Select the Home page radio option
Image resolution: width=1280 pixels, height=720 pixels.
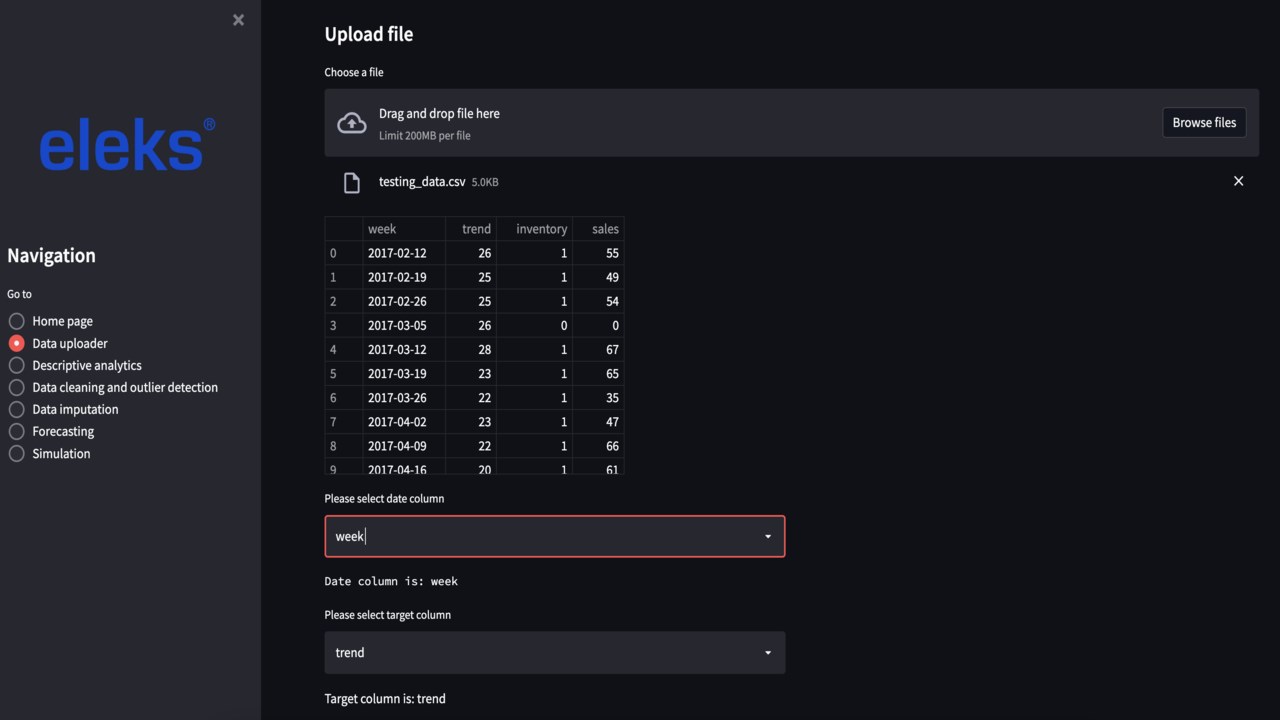[17, 321]
